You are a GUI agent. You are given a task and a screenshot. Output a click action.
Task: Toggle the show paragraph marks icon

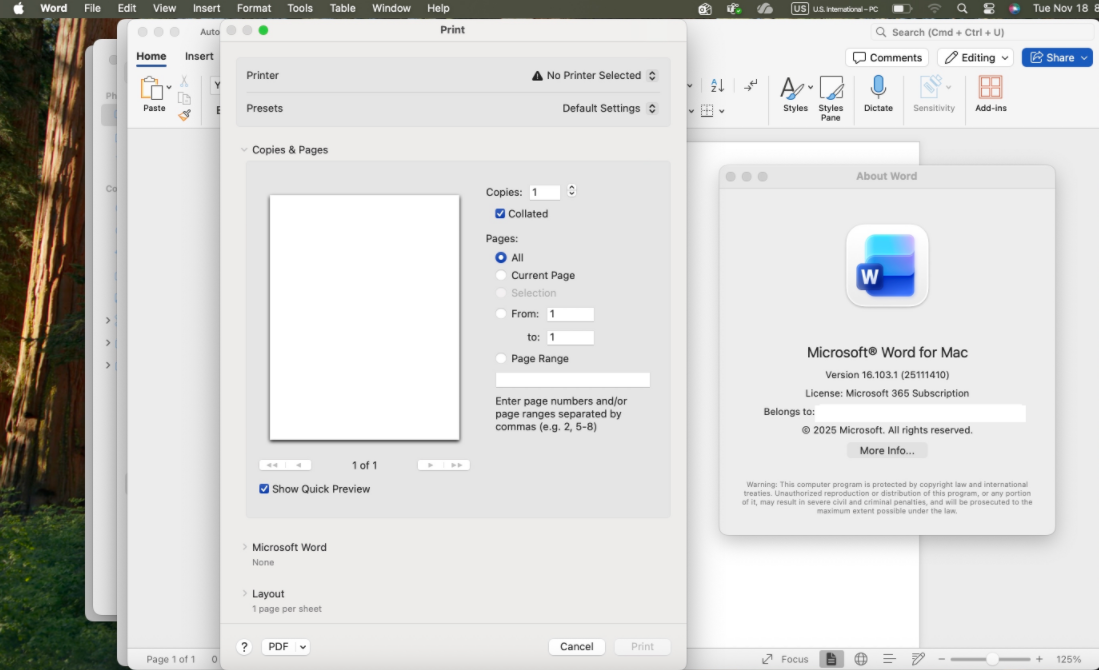tap(751, 86)
